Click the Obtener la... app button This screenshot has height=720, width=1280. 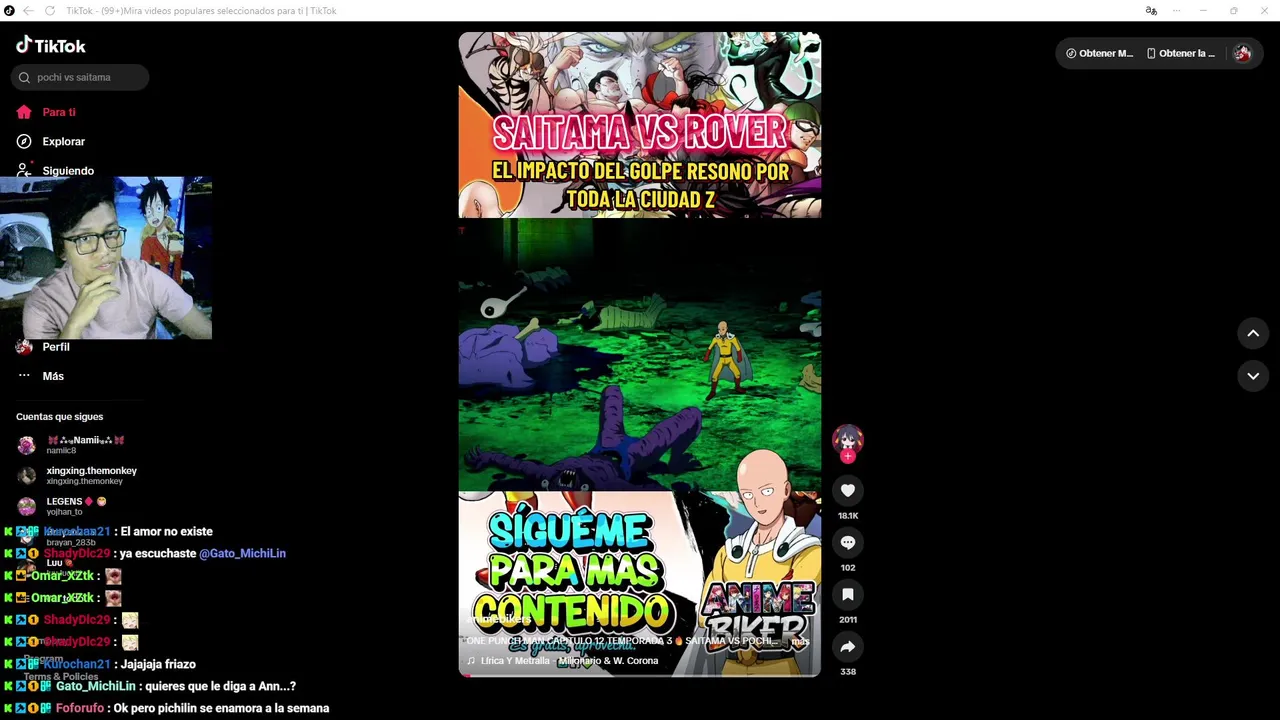click(x=1181, y=53)
